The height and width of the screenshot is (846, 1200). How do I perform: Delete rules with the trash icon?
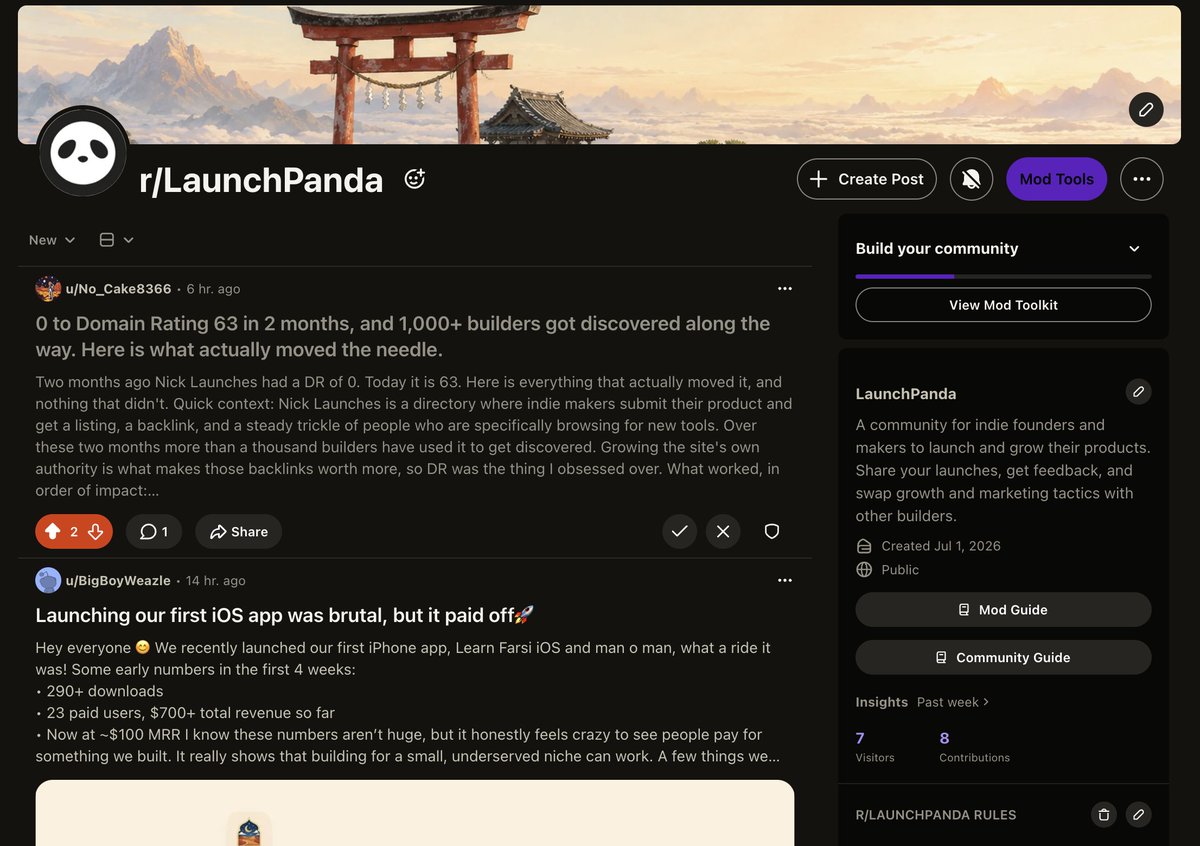pyautogui.click(x=1104, y=815)
